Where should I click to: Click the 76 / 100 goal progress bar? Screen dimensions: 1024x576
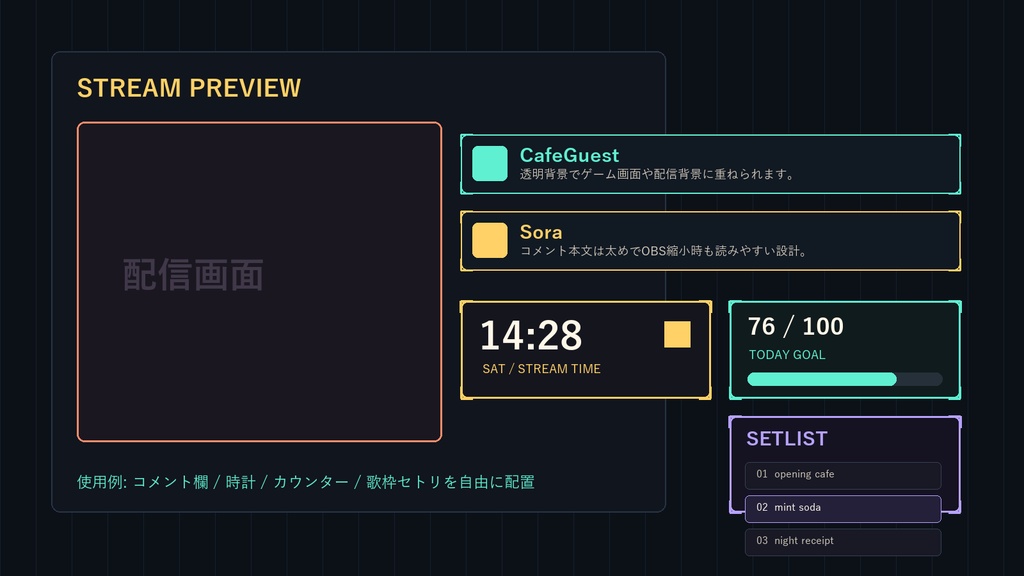click(x=845, y=379)
